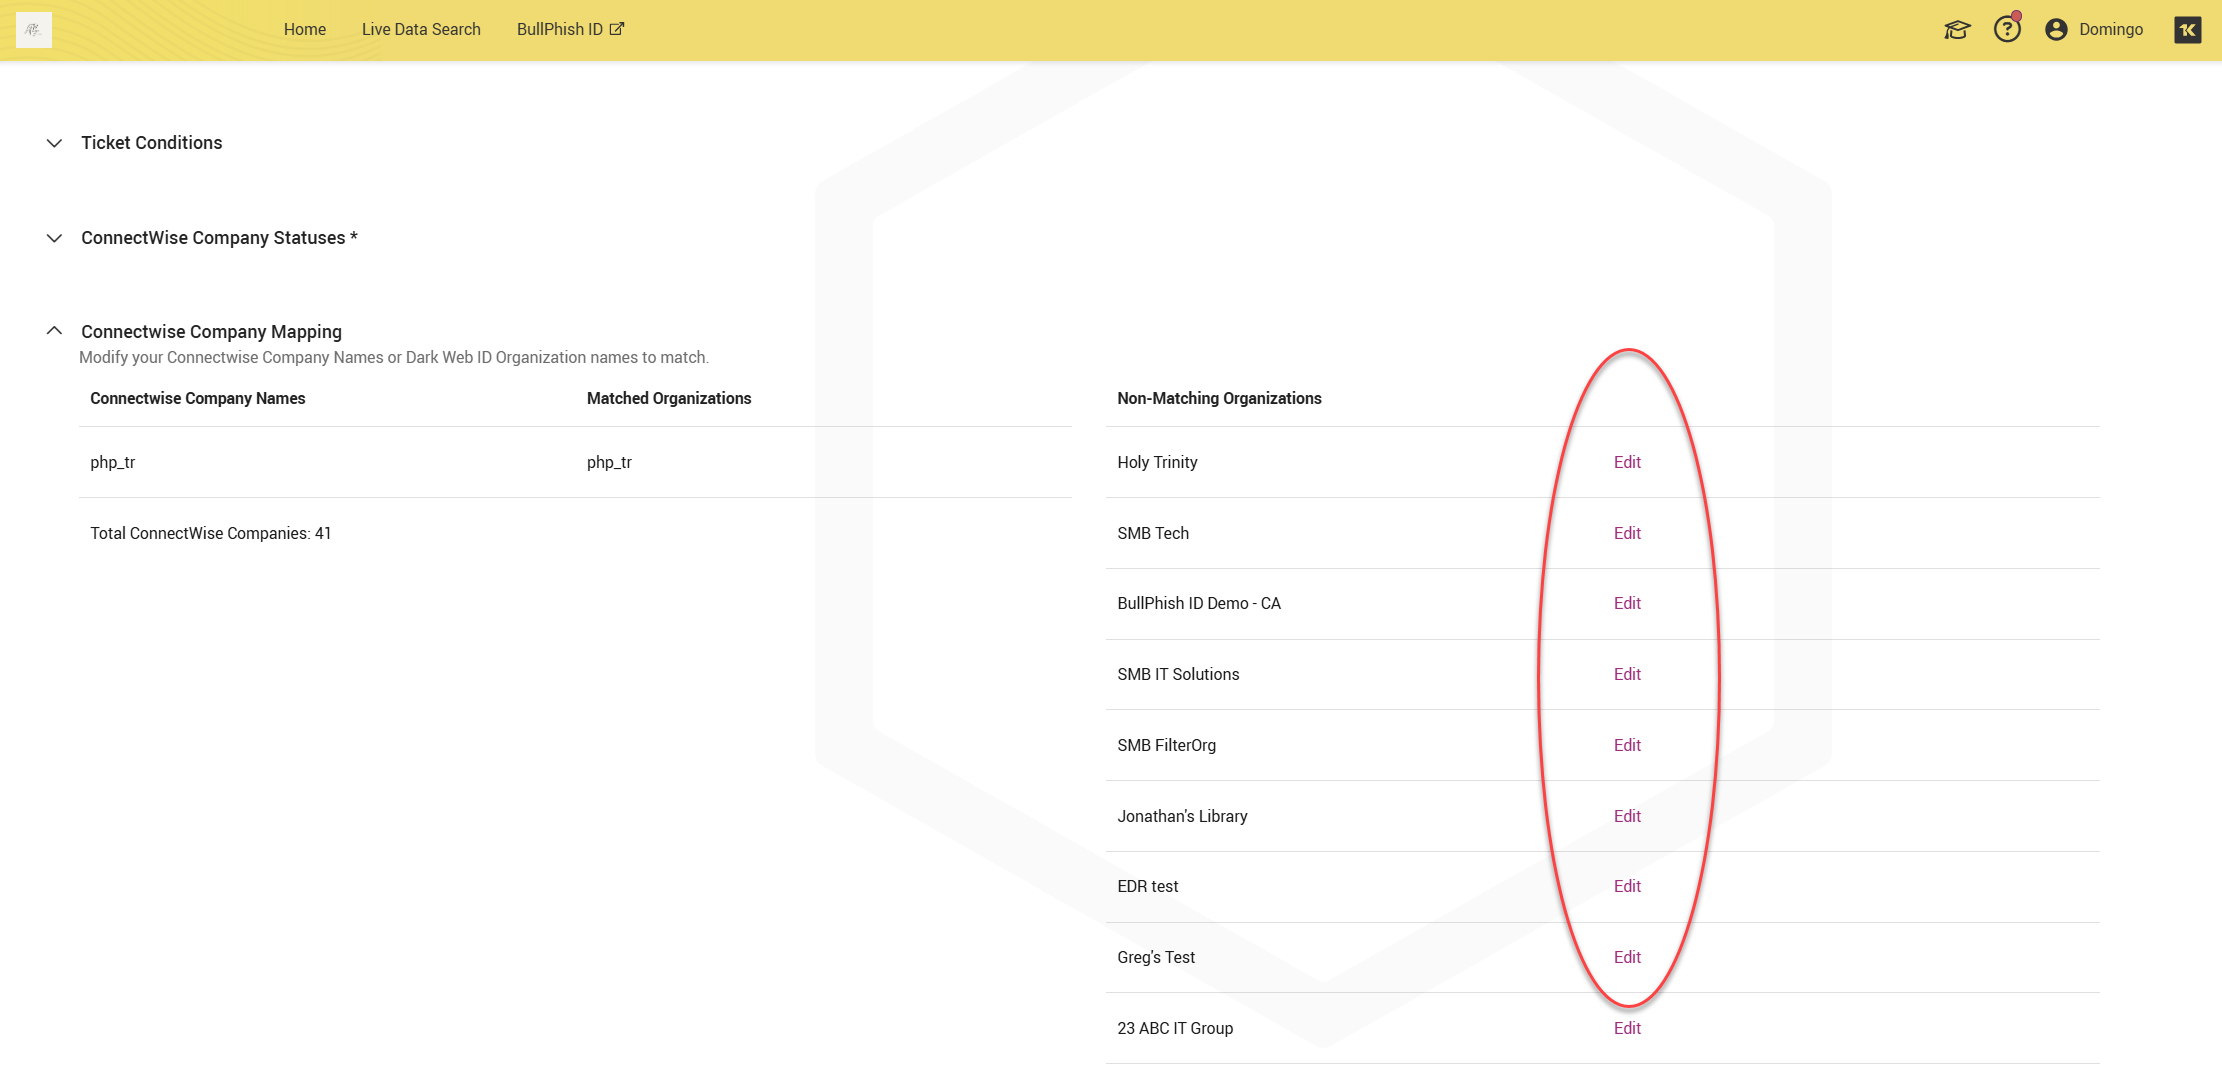The width and height of the screenshot is (2222, 1079).
Task: Open the Domingo user account icon
Action: (x=2056, y=30)
